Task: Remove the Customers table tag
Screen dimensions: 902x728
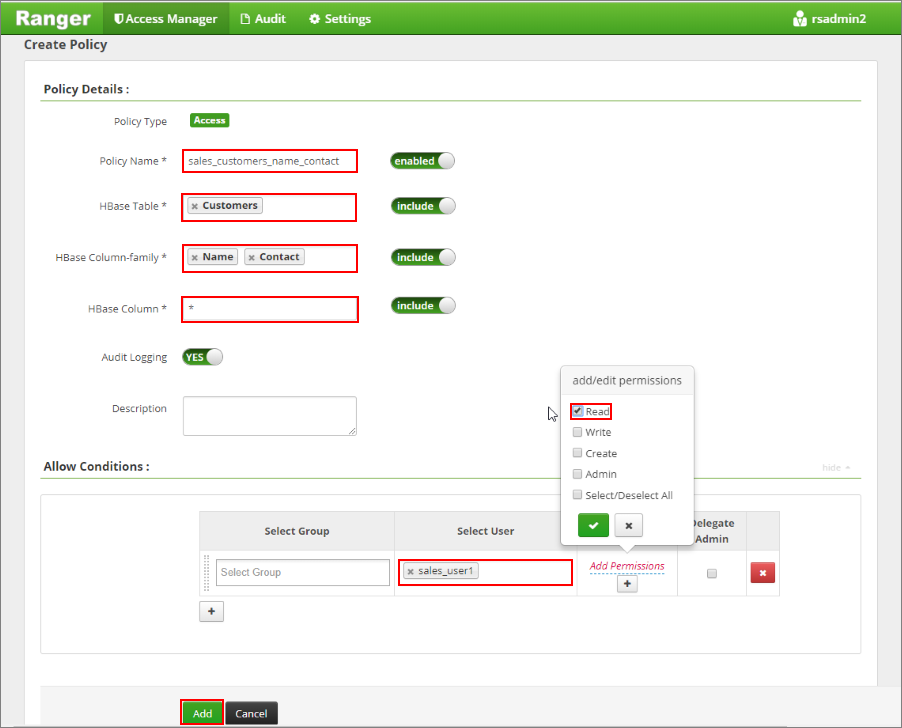Action: 194,206
